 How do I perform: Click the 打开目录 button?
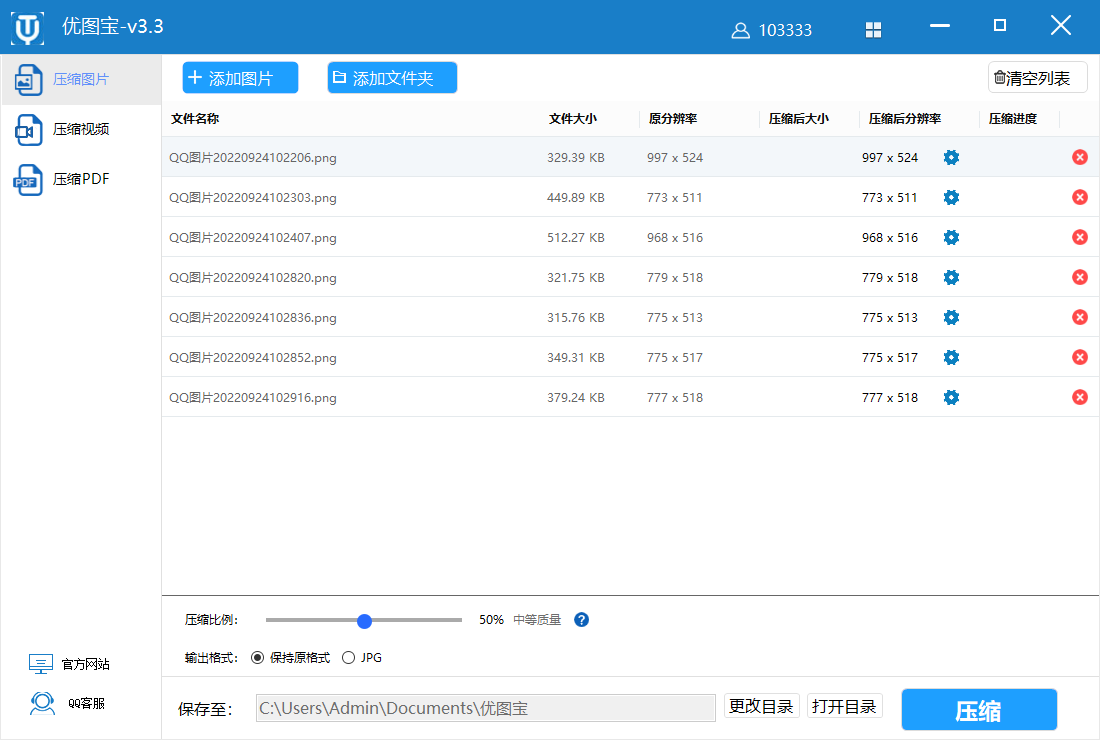845,706
